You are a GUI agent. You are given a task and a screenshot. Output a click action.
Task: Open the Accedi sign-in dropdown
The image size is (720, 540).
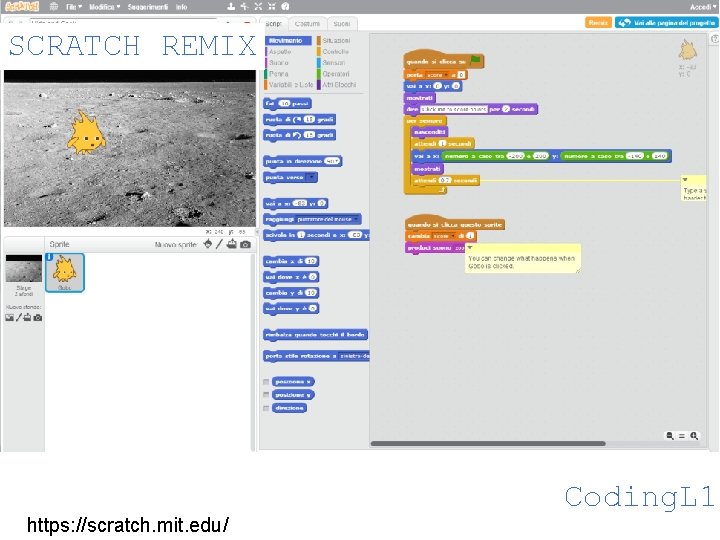coord(703,7)
